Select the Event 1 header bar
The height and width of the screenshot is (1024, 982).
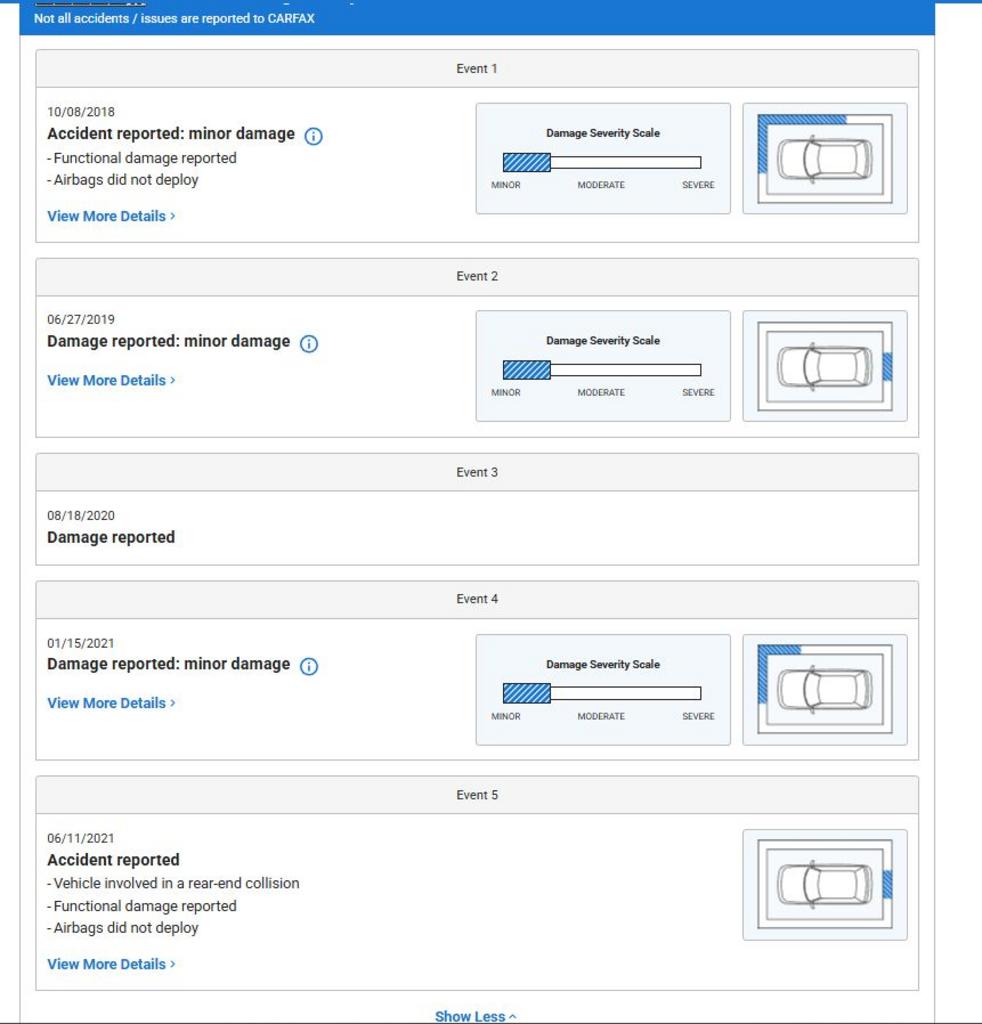[x=477, y=69]
